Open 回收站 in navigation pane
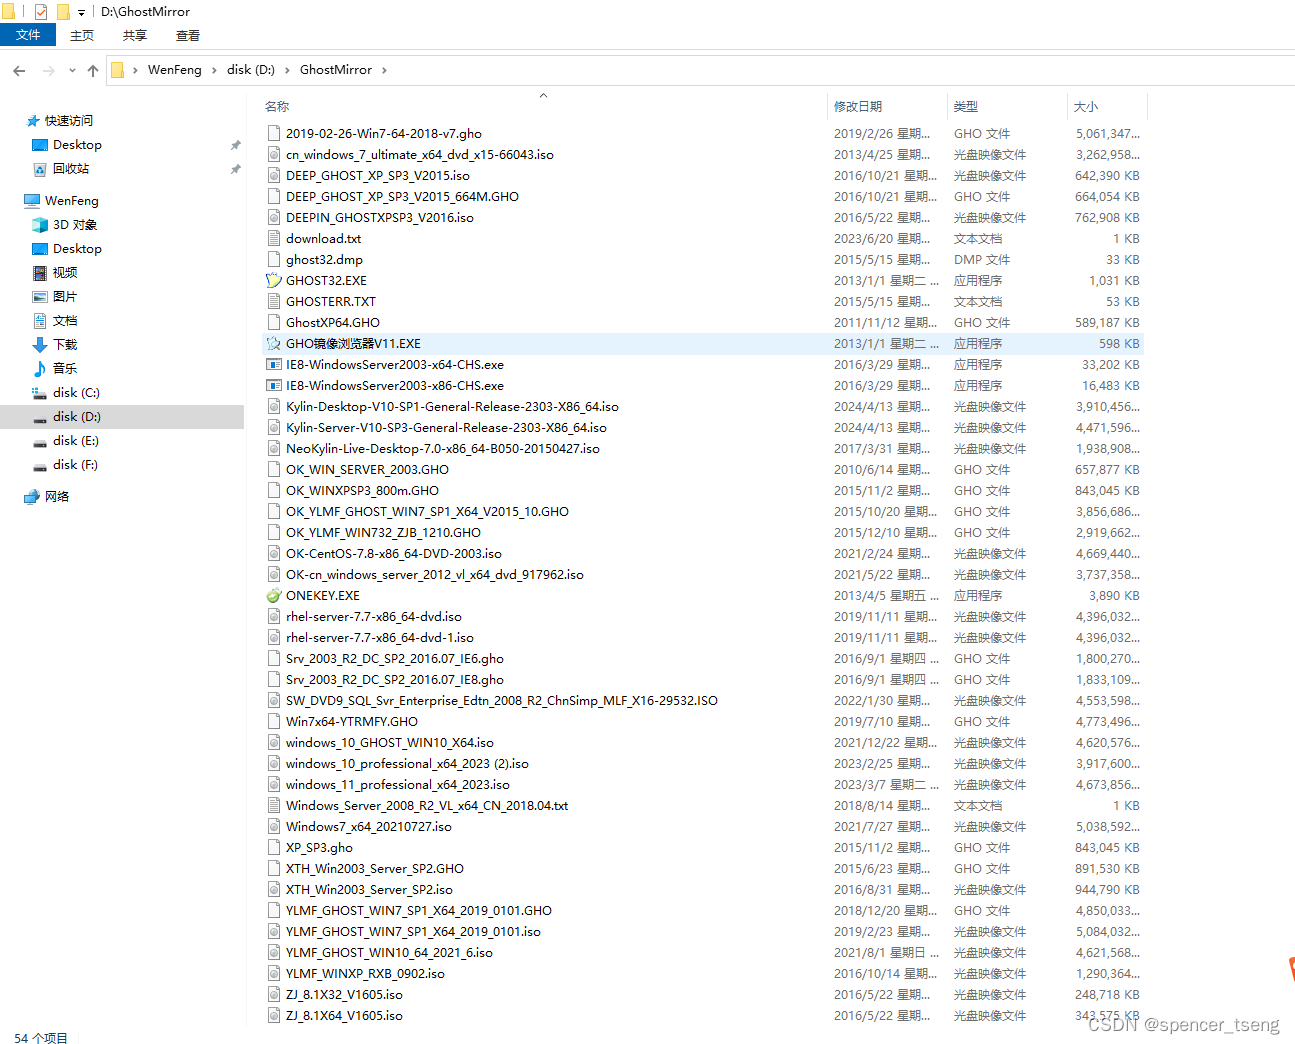 click(x=71, y=169)
